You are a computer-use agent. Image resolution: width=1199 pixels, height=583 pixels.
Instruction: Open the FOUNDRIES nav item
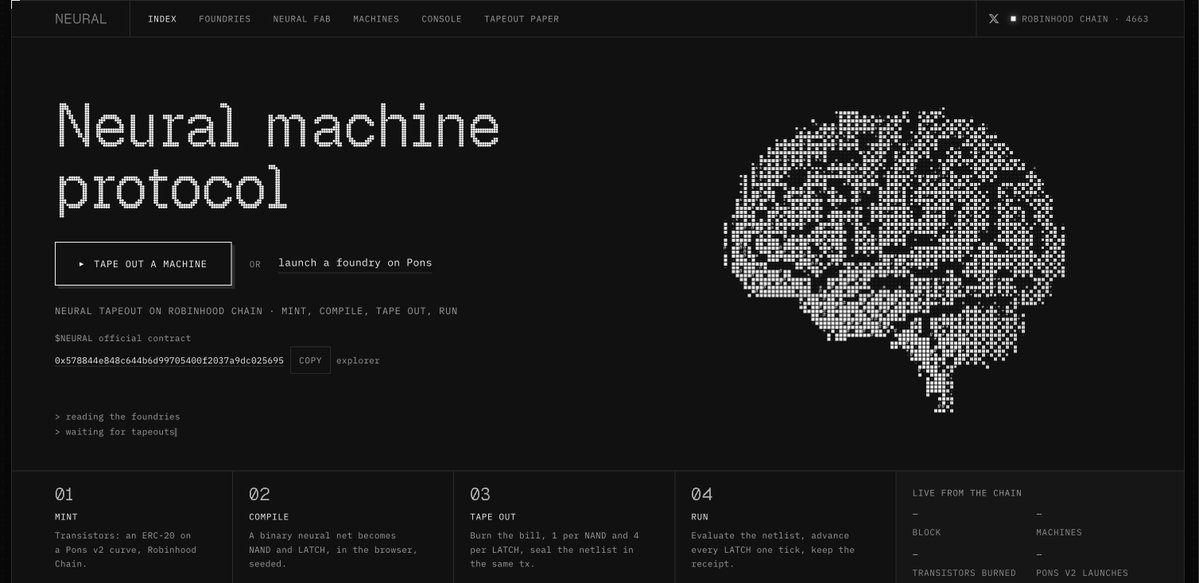coord(224,19)
